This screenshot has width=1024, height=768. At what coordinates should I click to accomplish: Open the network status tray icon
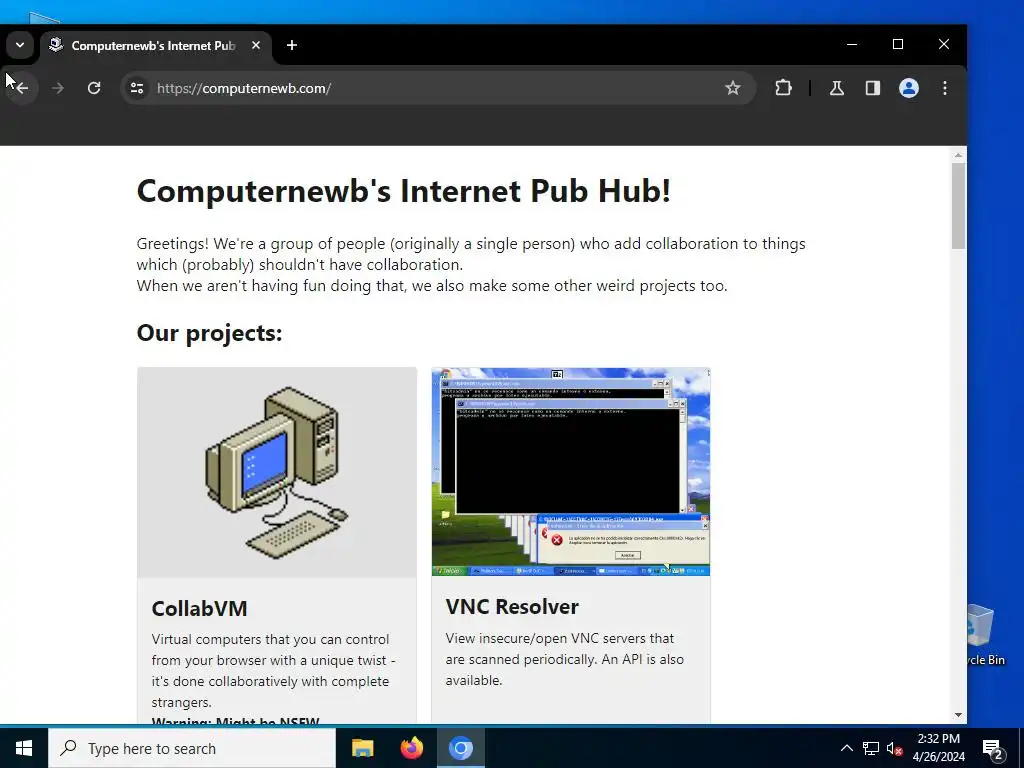[871, 748]
